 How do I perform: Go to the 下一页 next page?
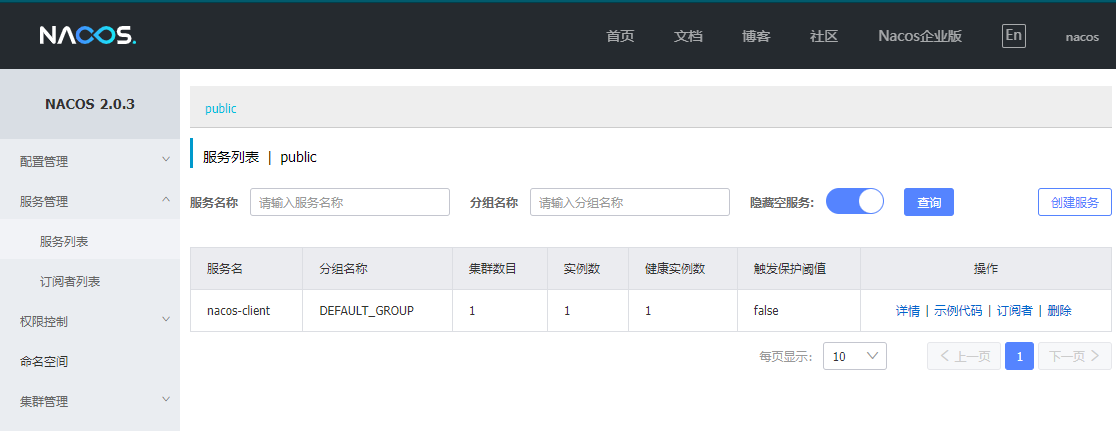pos(1075,356)
